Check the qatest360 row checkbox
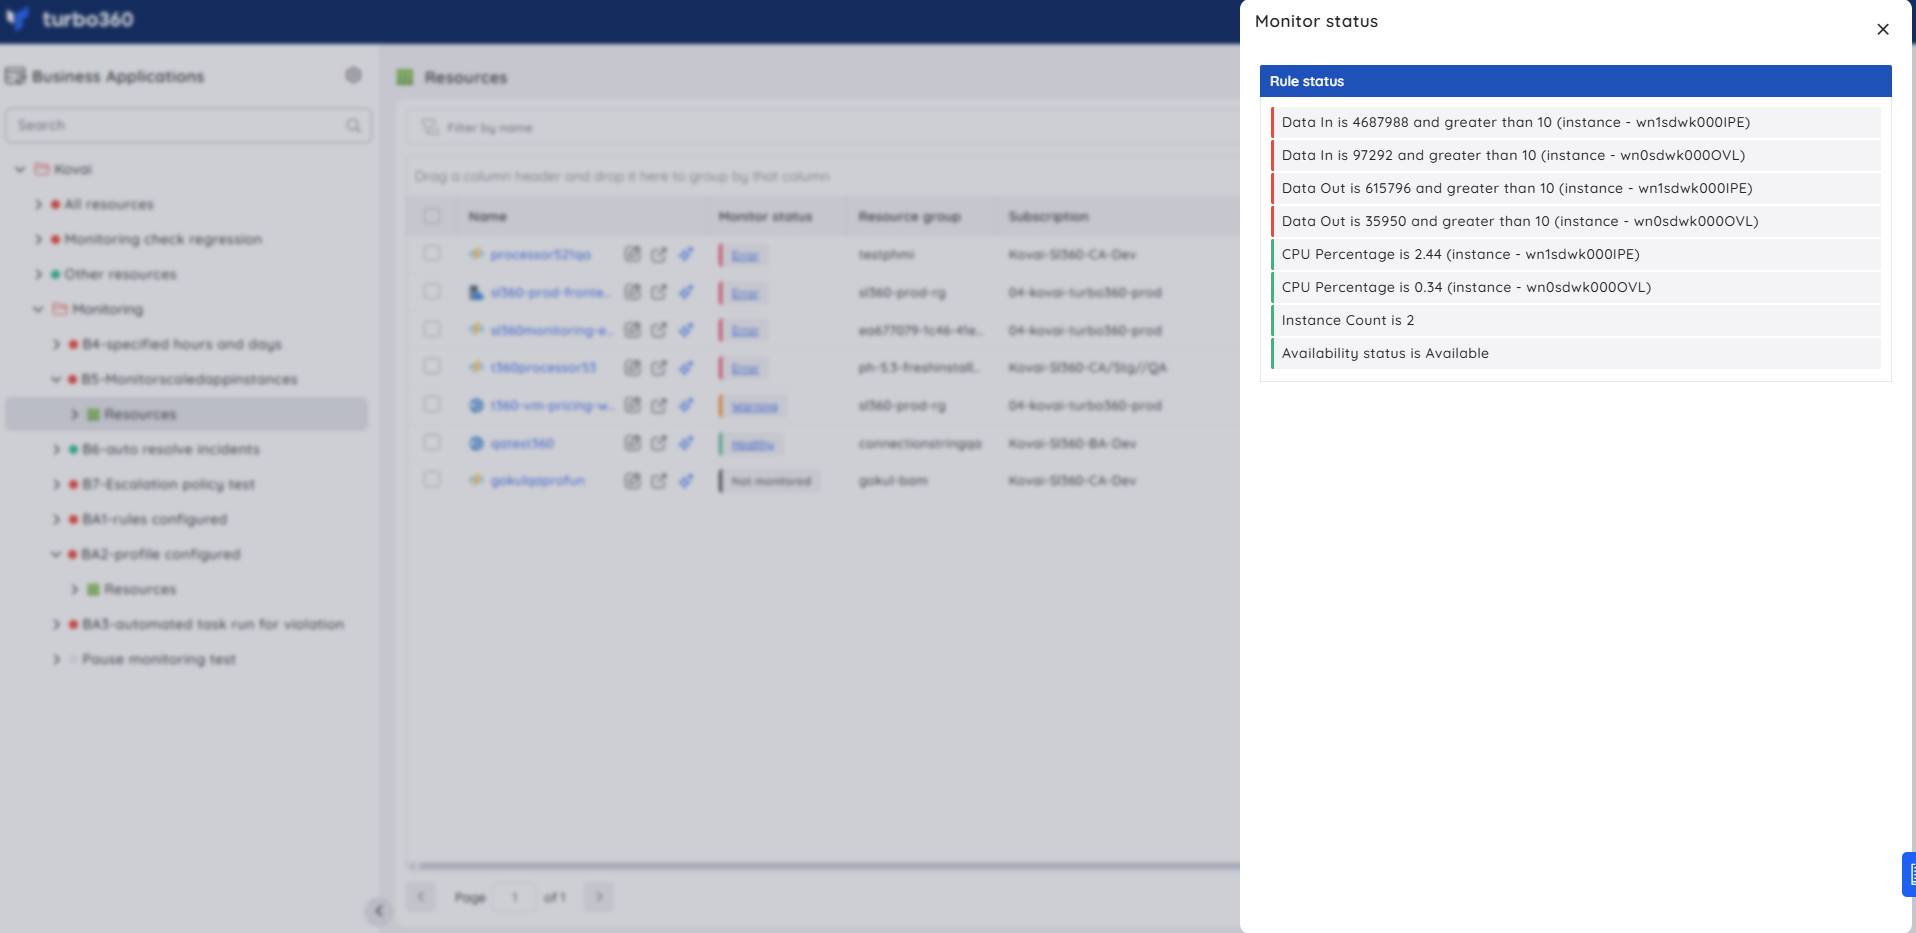 432,442
